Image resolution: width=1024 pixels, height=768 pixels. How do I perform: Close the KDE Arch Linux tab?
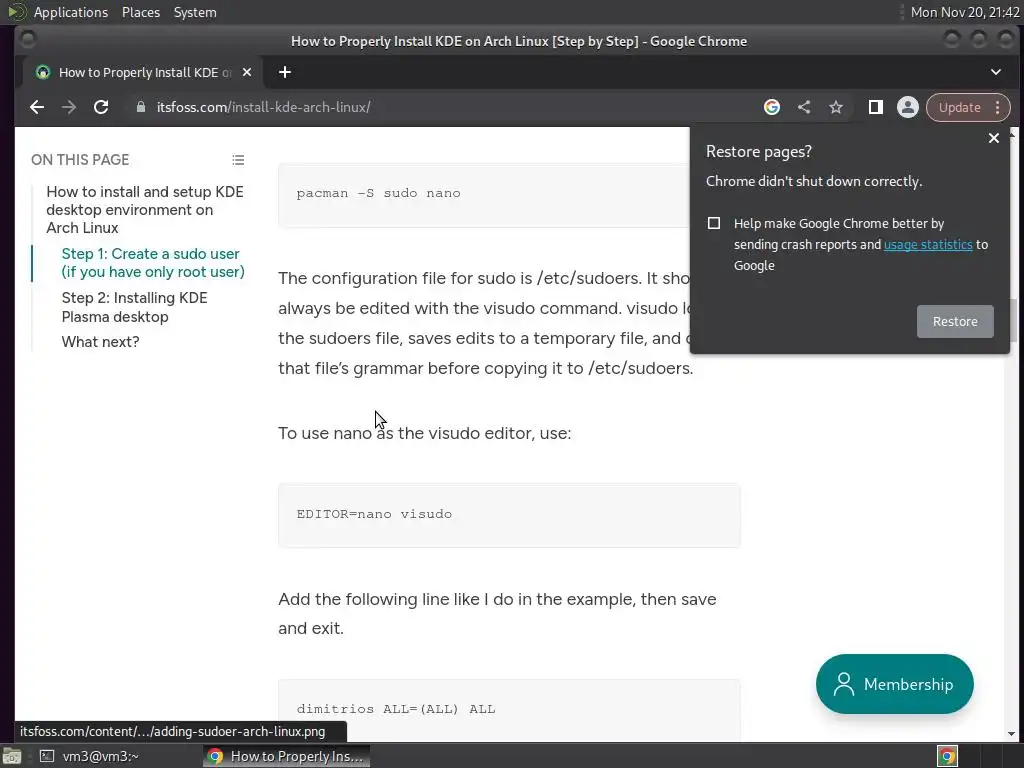tap(247, 72)
